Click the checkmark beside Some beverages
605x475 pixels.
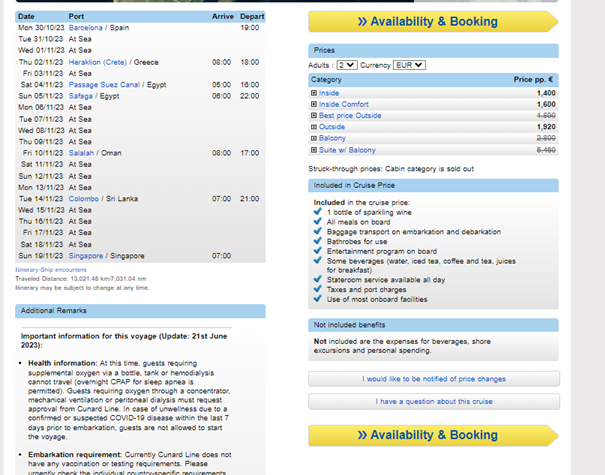click(x=318, y=260)
